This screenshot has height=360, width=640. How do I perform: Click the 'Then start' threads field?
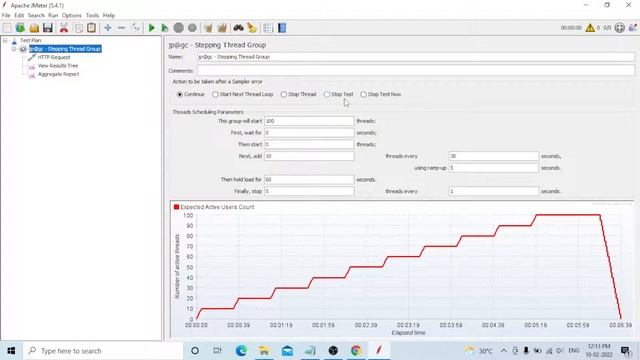[309, 144]
